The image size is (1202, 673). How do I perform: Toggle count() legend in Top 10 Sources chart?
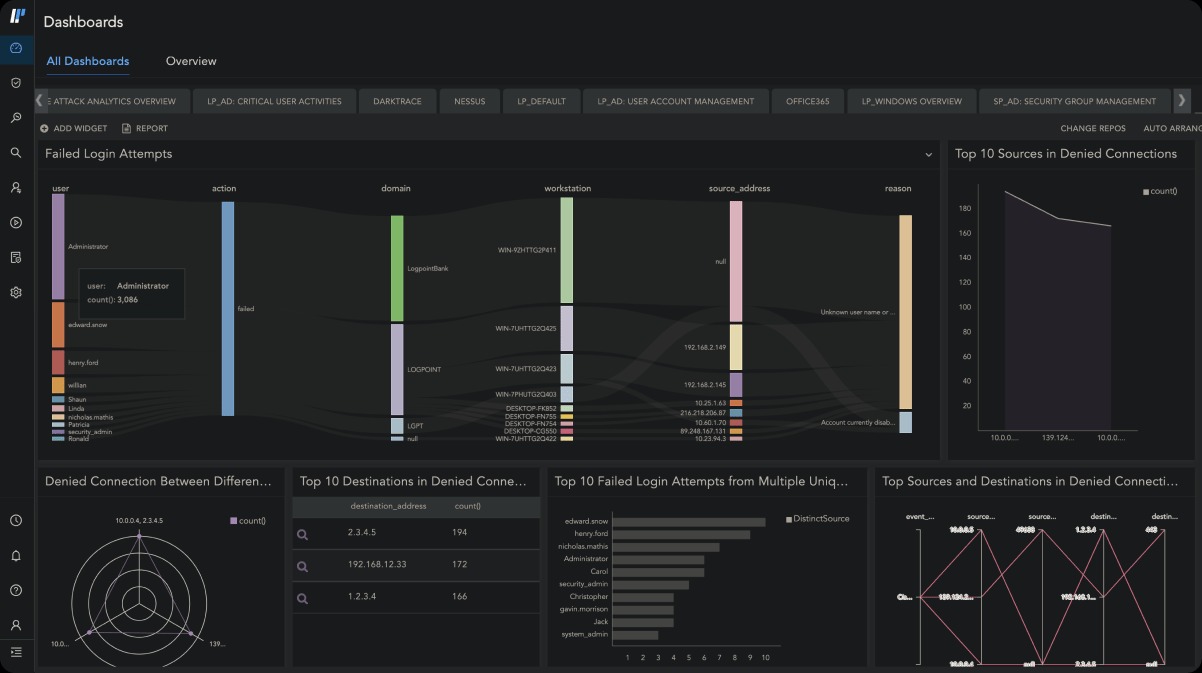point(1160,191)
